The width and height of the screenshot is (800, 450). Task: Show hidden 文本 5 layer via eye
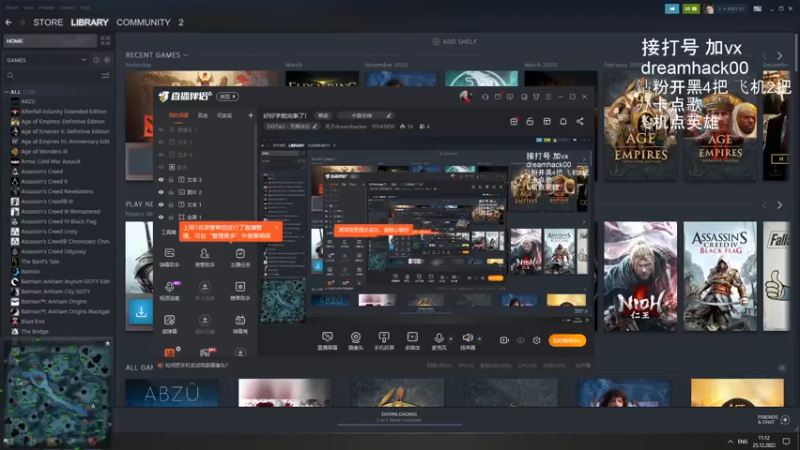pyautogui.click(x=161, y=142)
